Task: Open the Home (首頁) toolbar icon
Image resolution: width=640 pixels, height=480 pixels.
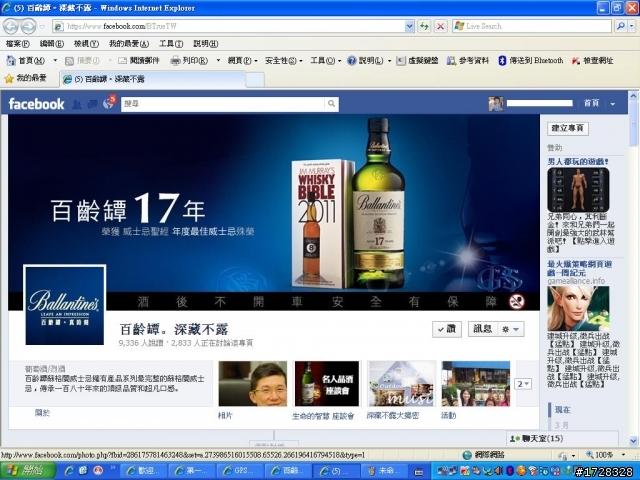Action: (x=11, y=61)
